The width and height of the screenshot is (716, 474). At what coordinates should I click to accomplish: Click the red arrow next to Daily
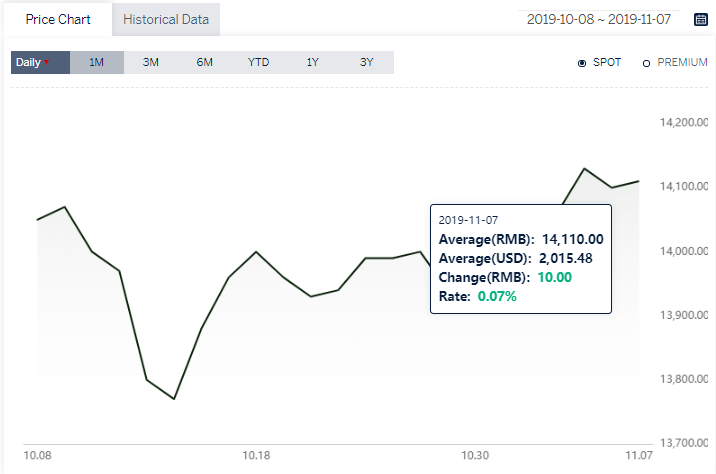tap(47, 62)
